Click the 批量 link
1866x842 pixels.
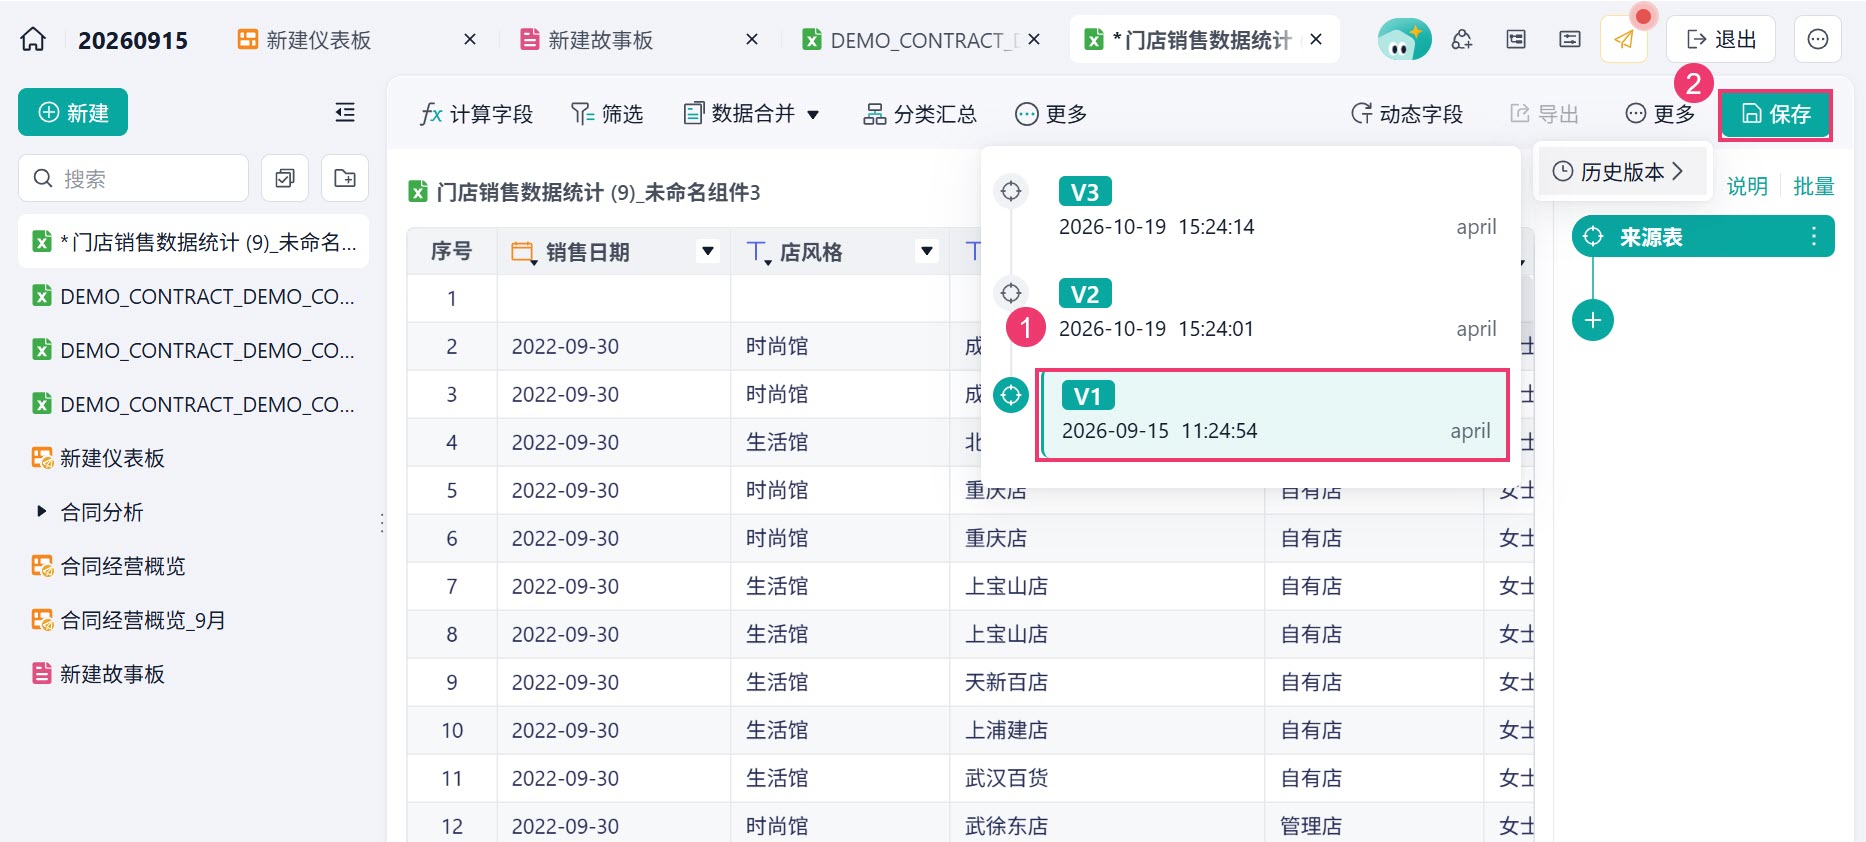pos(1813,186)
